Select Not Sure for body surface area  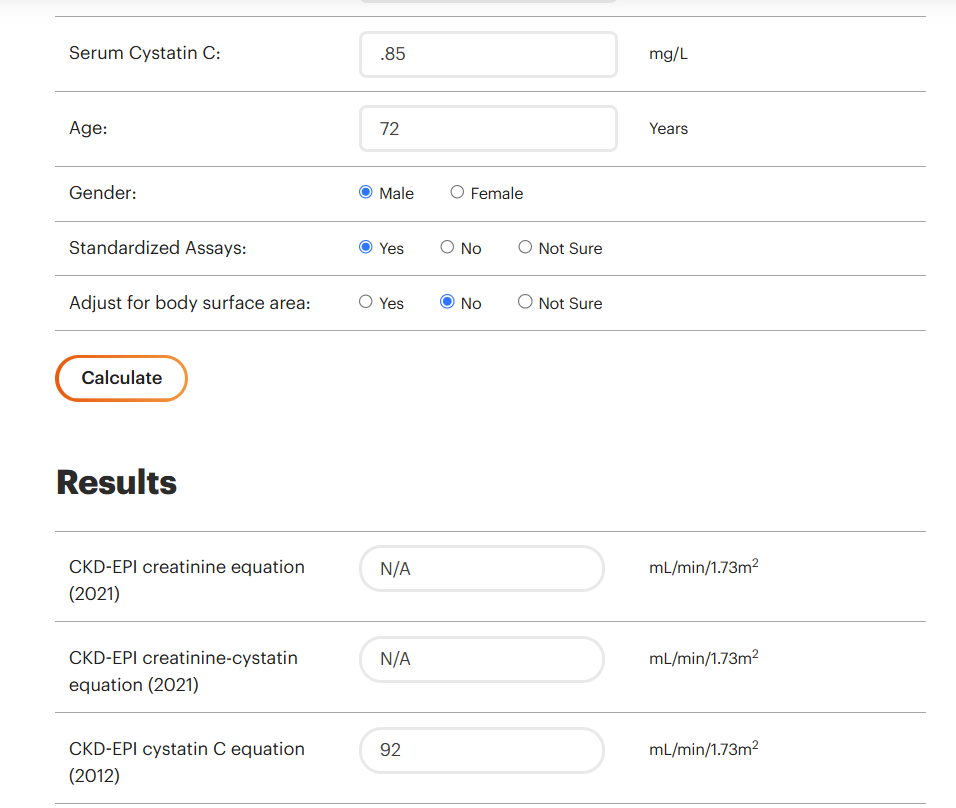click(525, 302)
